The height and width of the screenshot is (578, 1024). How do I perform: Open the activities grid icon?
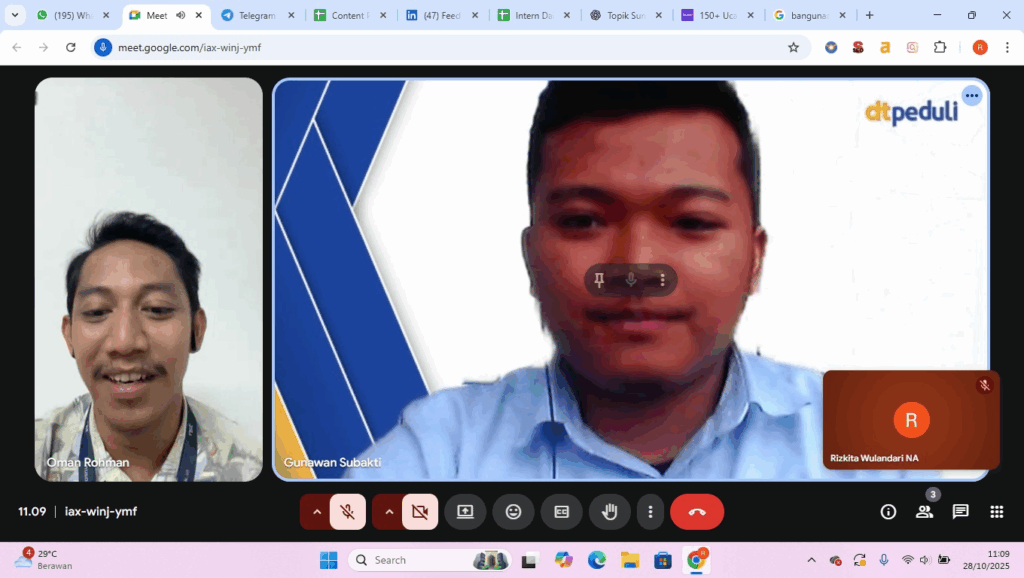click(996, 512)
